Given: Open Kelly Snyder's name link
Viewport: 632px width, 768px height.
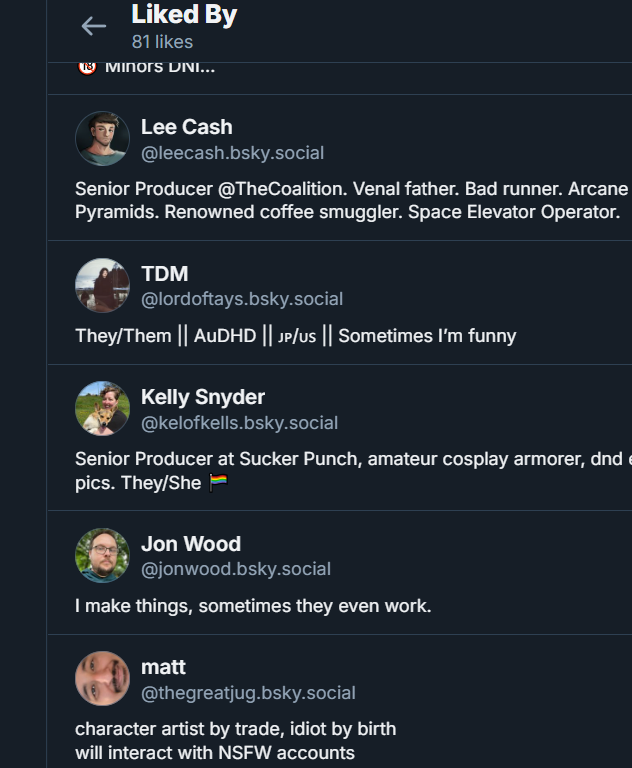Looking at the screenshot, I should [x=202, y=397].
